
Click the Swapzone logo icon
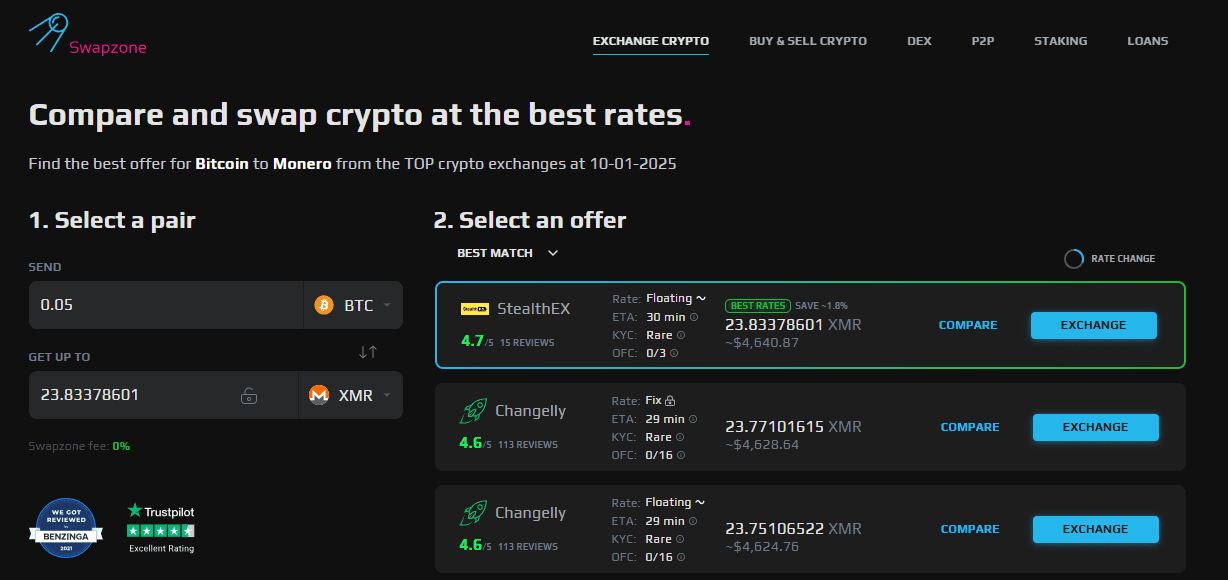(x=46, y=33)
